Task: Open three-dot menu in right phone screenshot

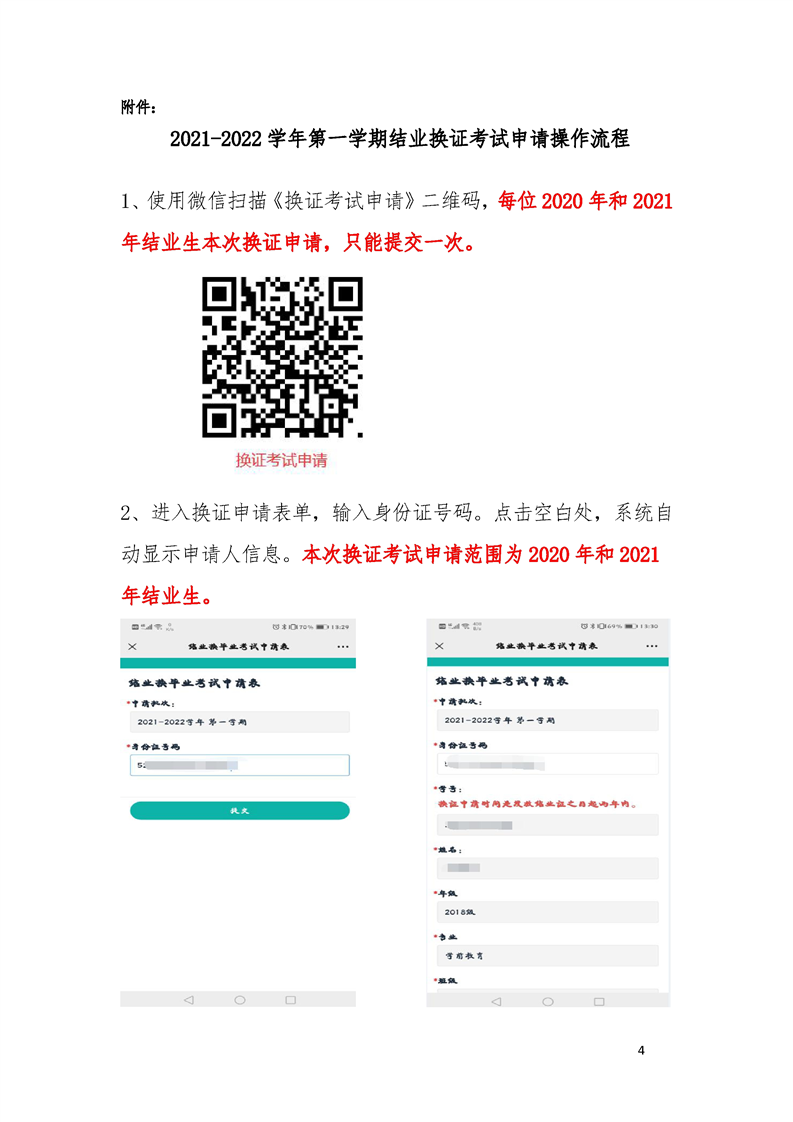Action: coord(651,645)
